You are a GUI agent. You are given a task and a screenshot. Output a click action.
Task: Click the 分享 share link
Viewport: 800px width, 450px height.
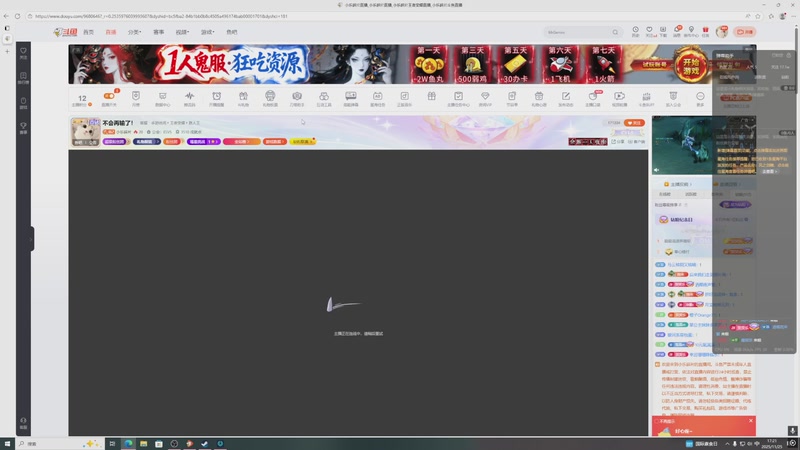(x=618, y=141)
